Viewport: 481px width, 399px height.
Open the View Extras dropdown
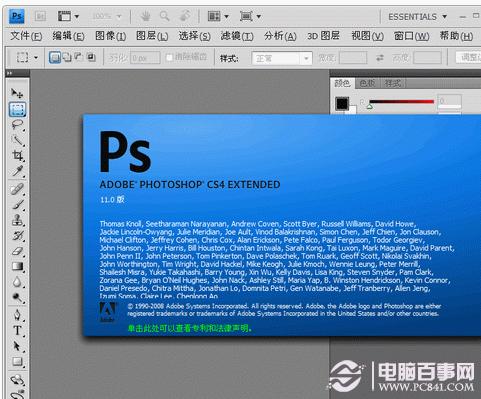tap(68, 16)
